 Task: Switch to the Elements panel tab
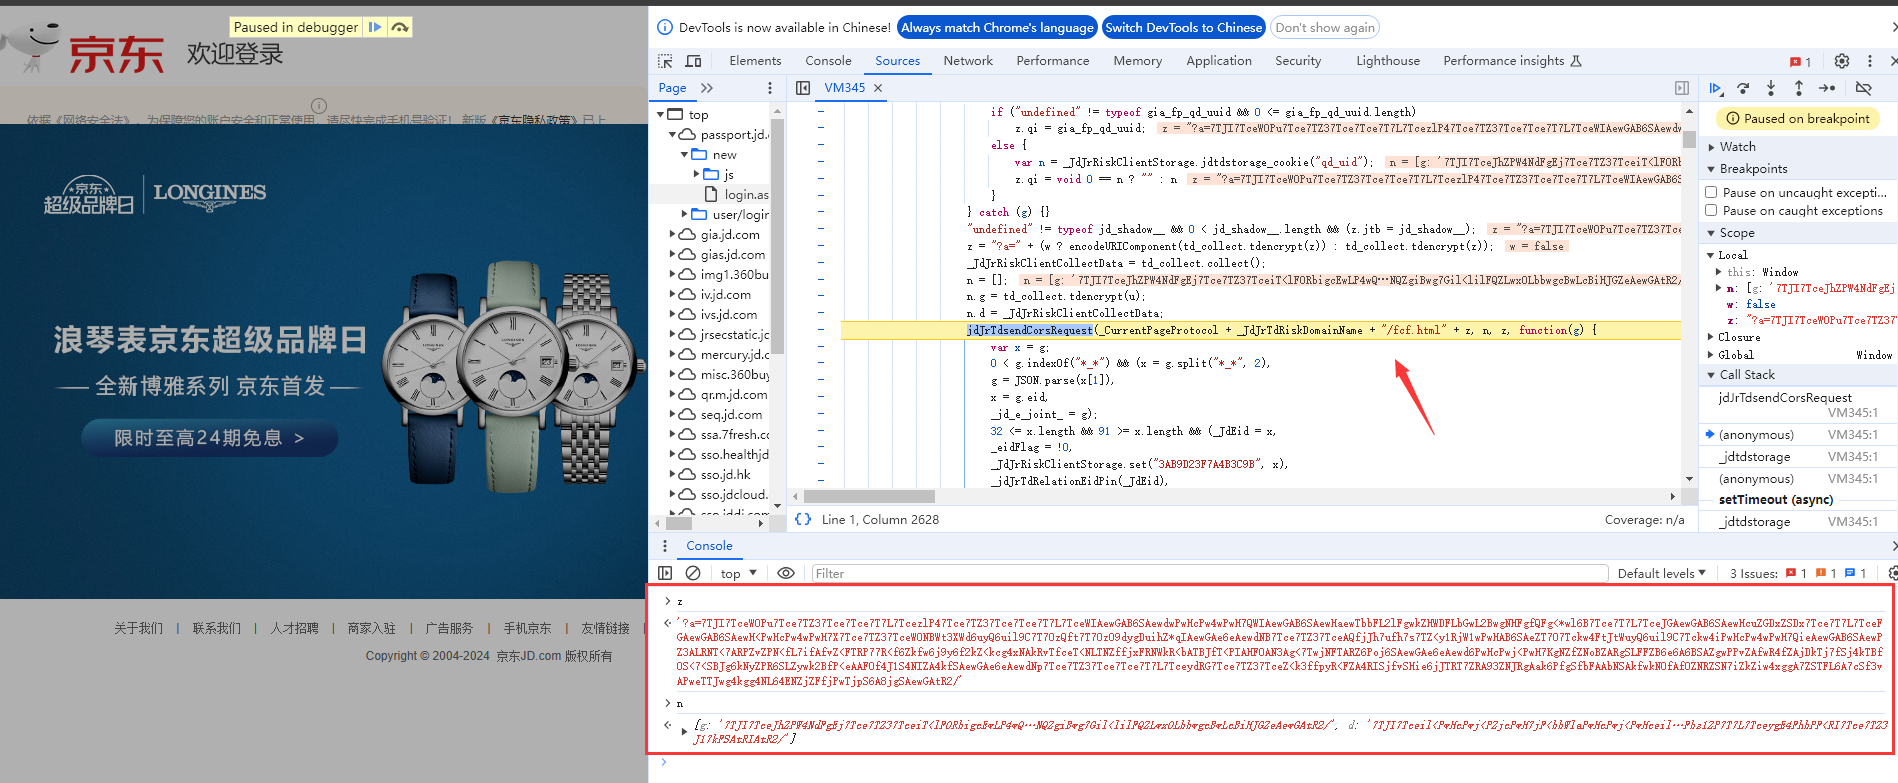(x=755, y=61)
